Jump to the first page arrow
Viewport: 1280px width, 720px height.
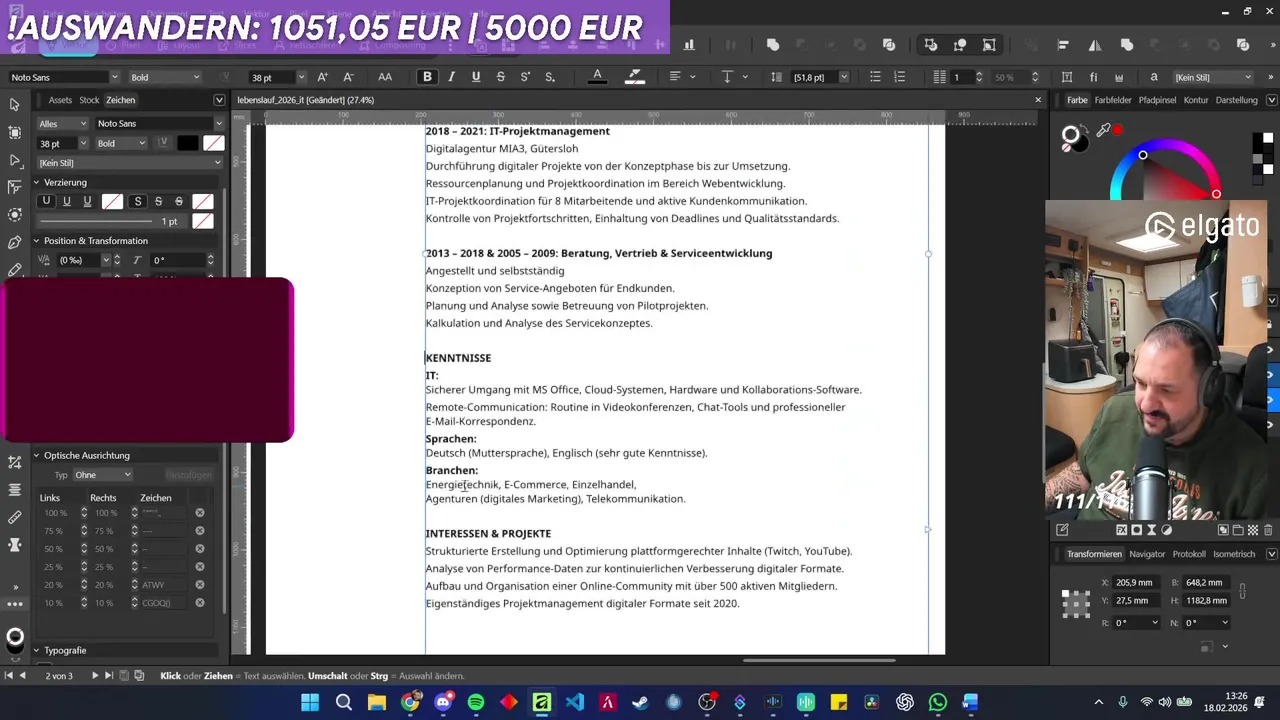9,676
